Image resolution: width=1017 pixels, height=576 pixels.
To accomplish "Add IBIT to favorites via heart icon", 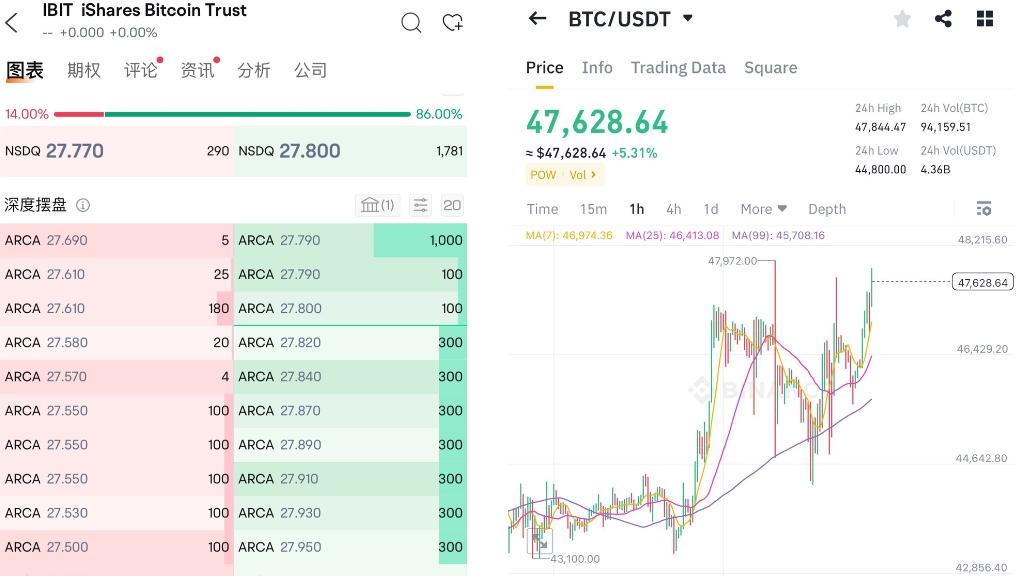I will click(x=453, y=22).
